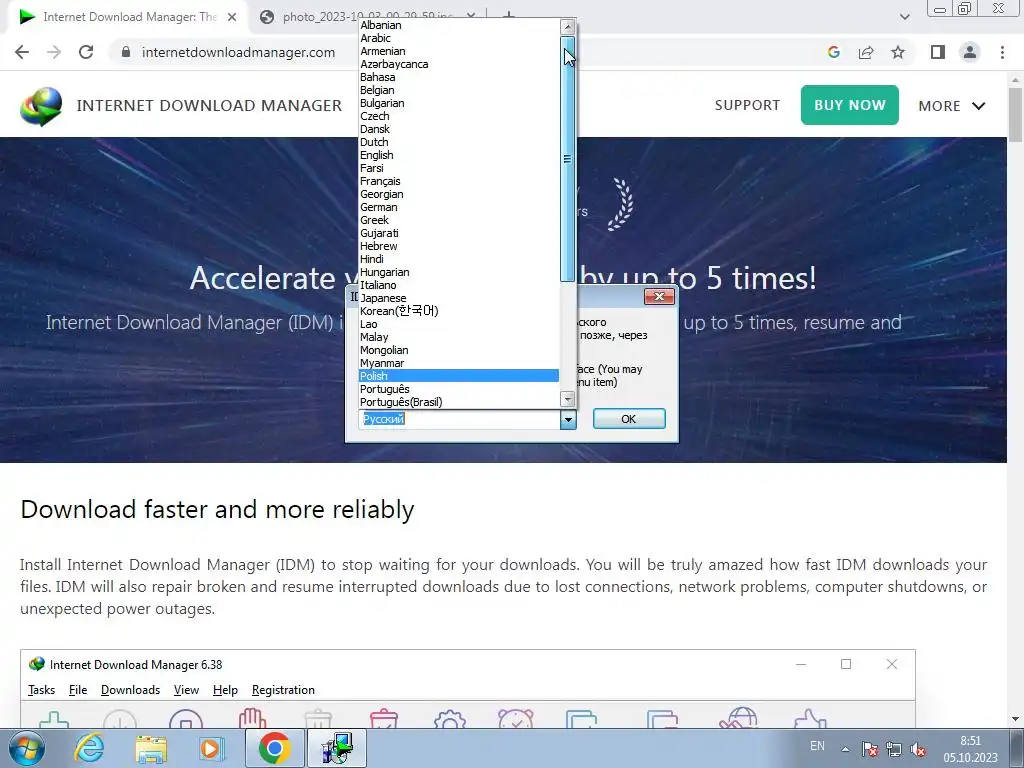The width and height of the screenshot is (1024, 768).
Task: Select German language option
Action: pyautogui.click(x=458, y=208)
